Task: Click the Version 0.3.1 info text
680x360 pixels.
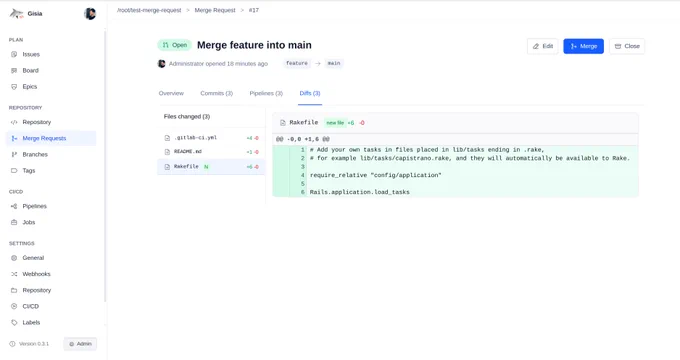Action: [34, 344]
